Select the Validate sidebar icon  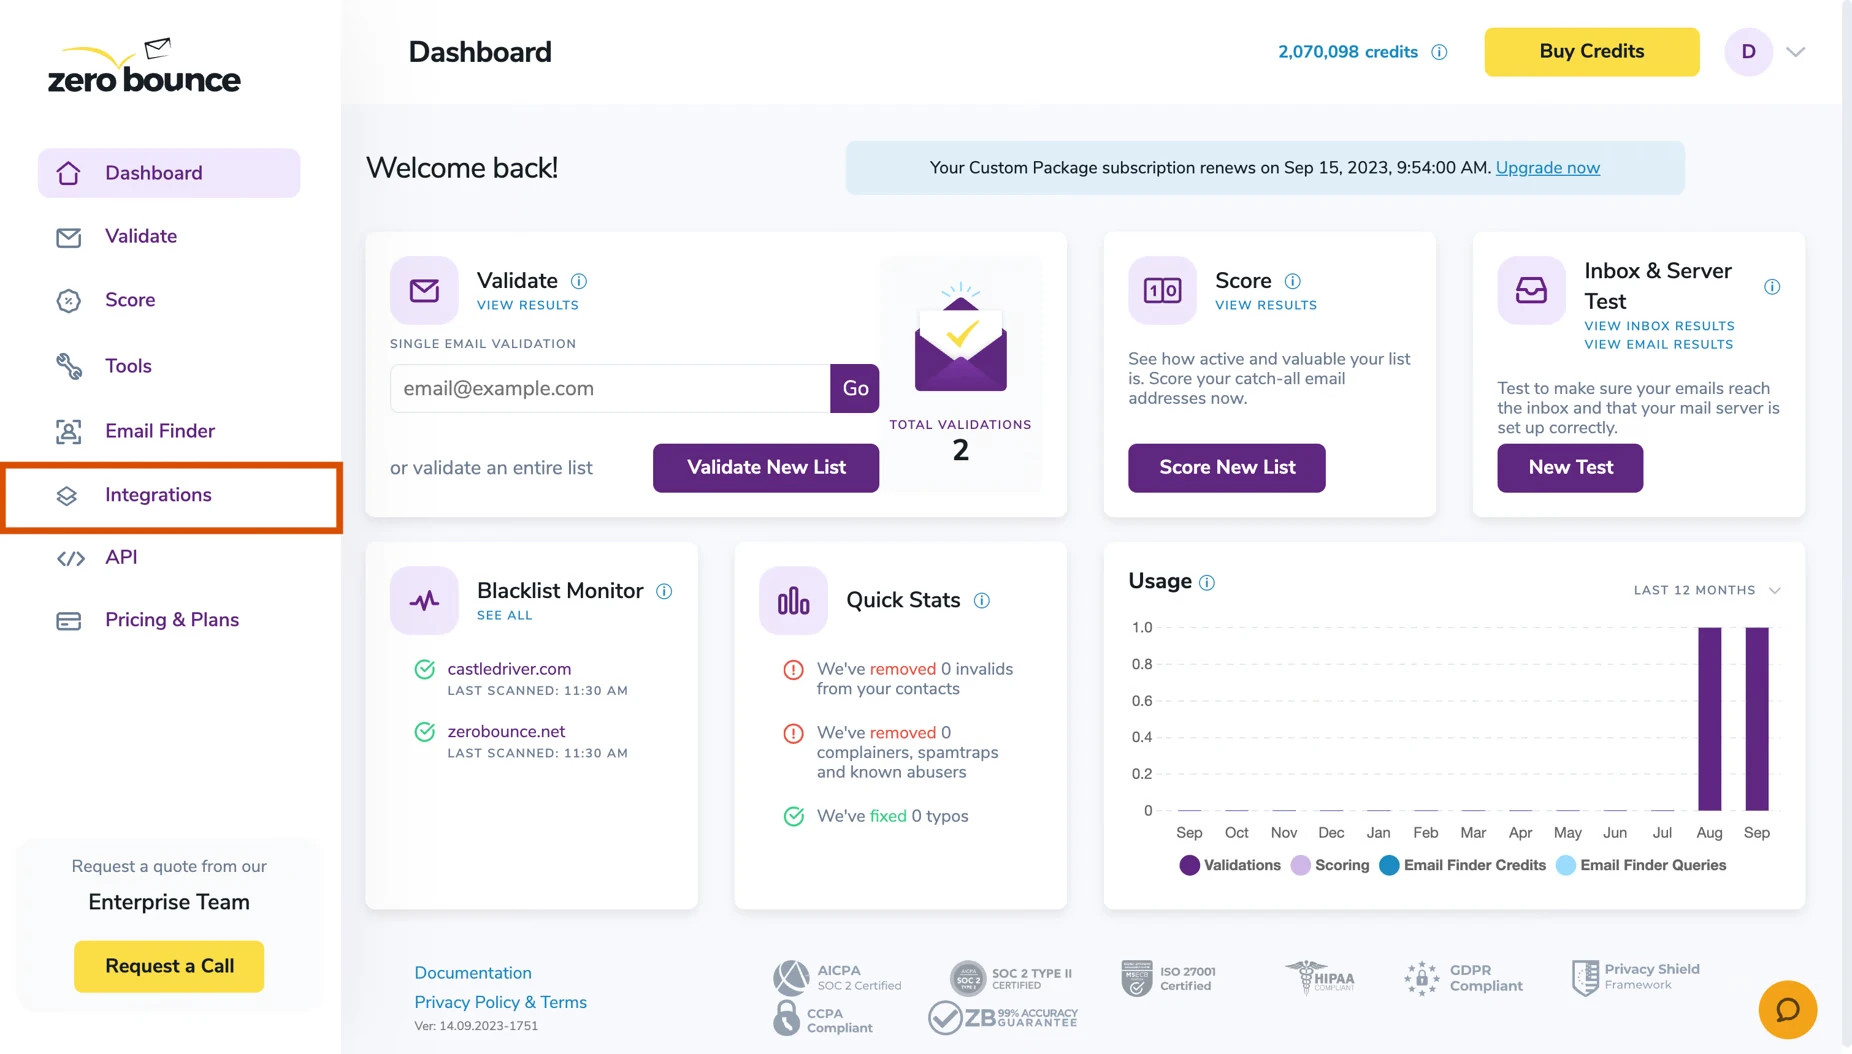tap(67, 237)
